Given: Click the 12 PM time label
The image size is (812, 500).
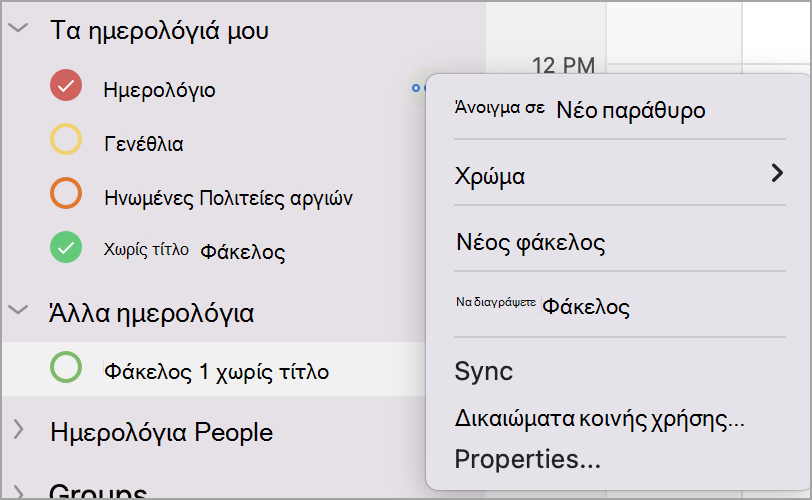Looking at the screenshot, I should 563,65.
